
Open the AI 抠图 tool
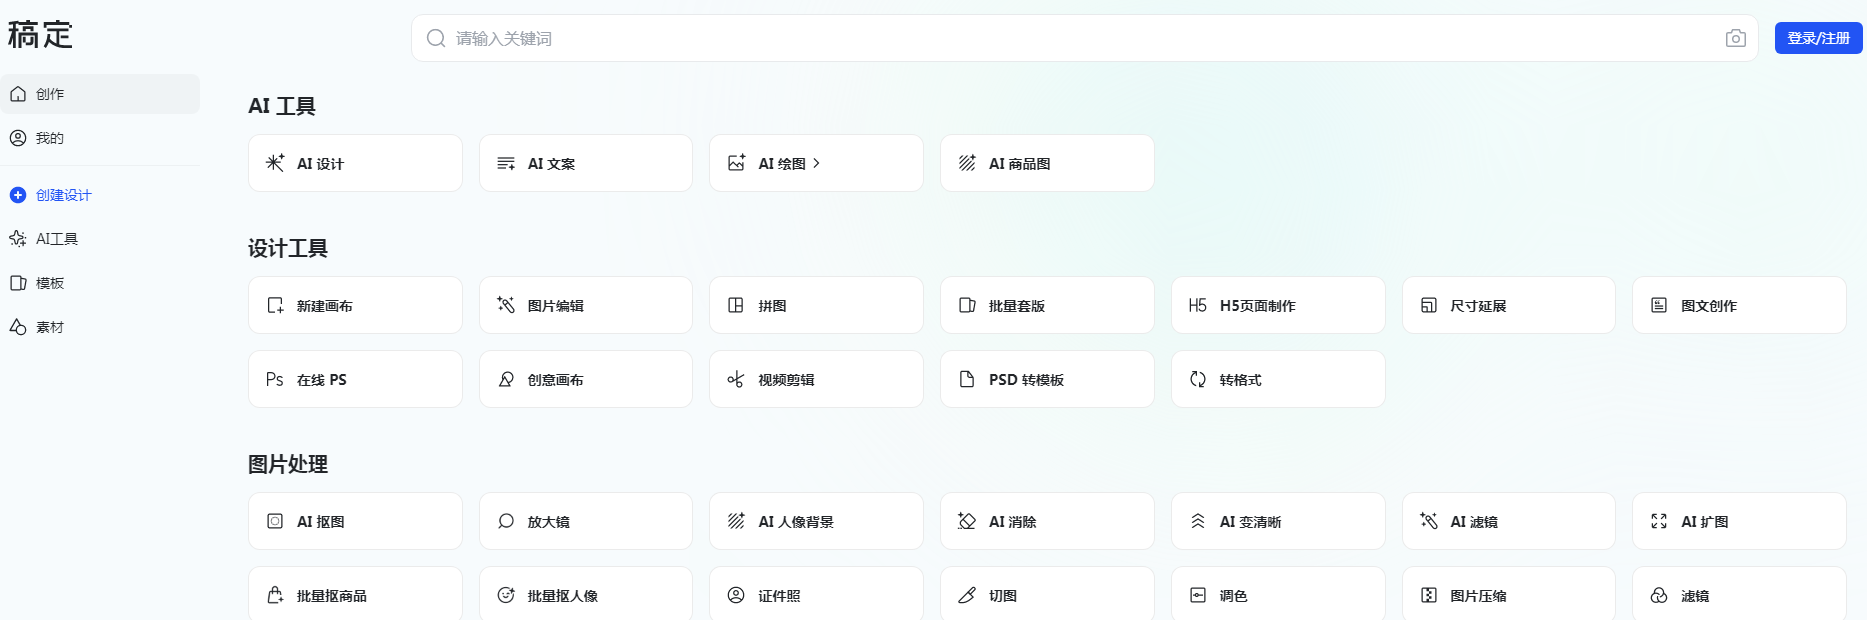coord(355,521)
